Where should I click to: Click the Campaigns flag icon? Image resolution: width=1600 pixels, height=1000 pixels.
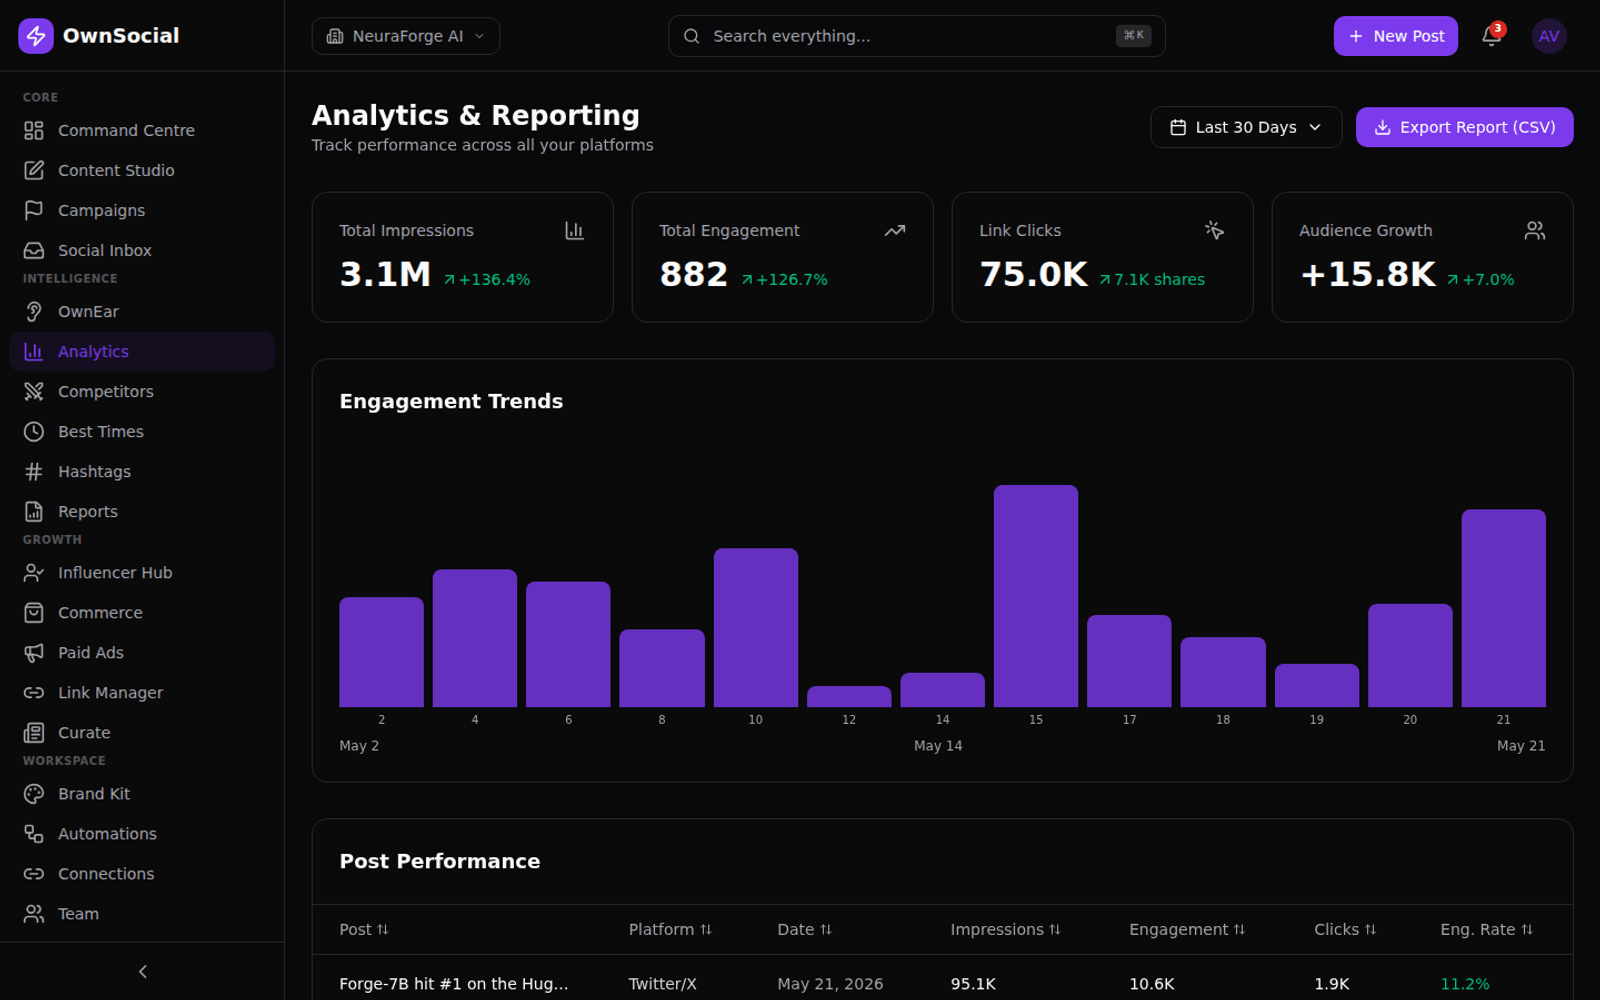[34, 211]
